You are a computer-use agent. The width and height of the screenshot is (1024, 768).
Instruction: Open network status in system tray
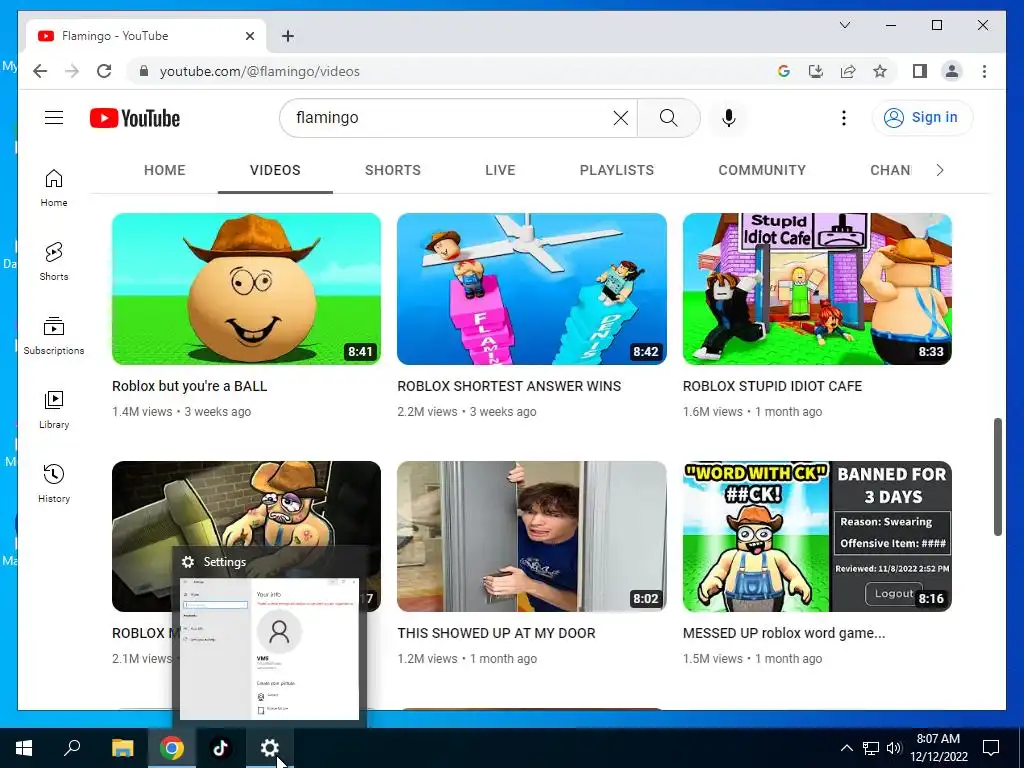point(871,748)
